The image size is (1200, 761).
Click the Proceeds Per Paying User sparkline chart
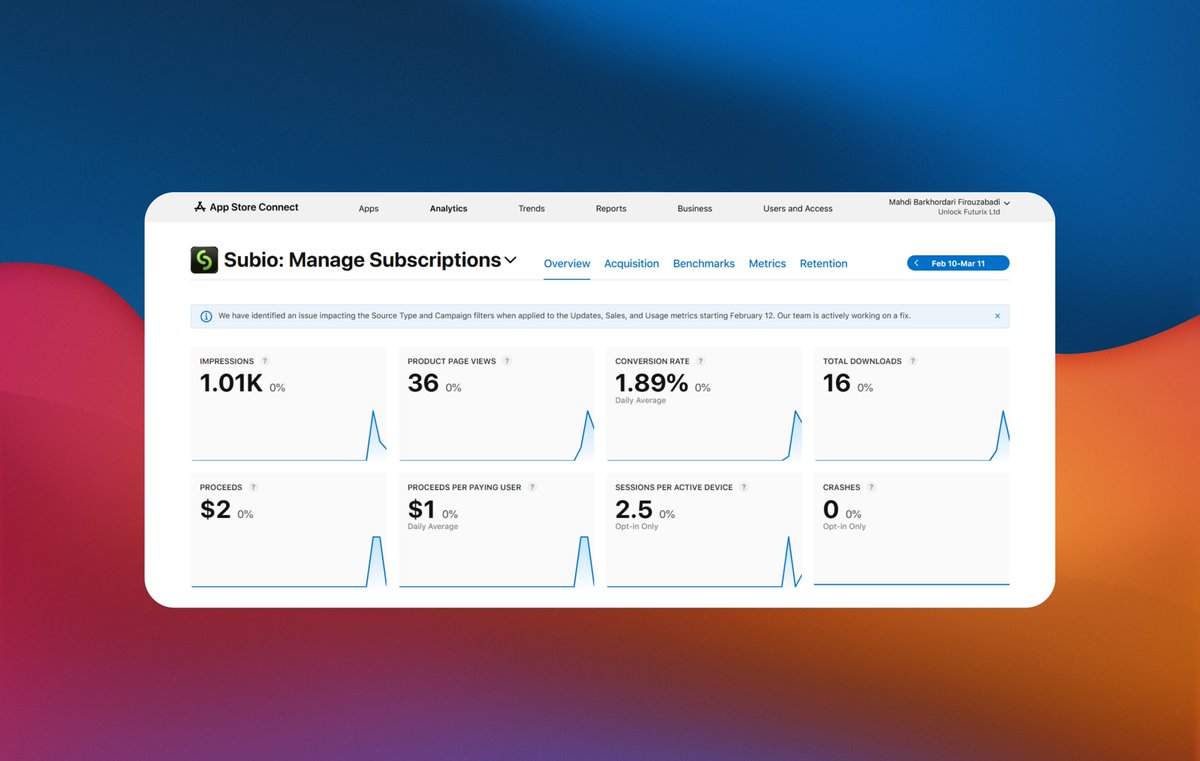(496, 561)
